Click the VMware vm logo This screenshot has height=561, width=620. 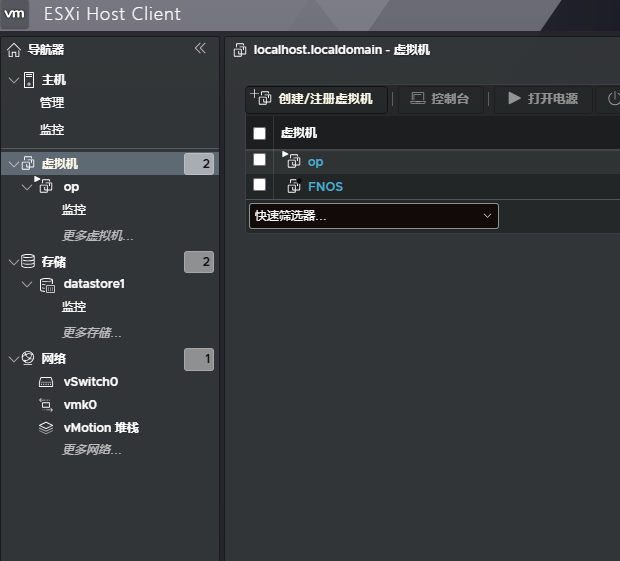pyautogui.click(x=14, y=14)
